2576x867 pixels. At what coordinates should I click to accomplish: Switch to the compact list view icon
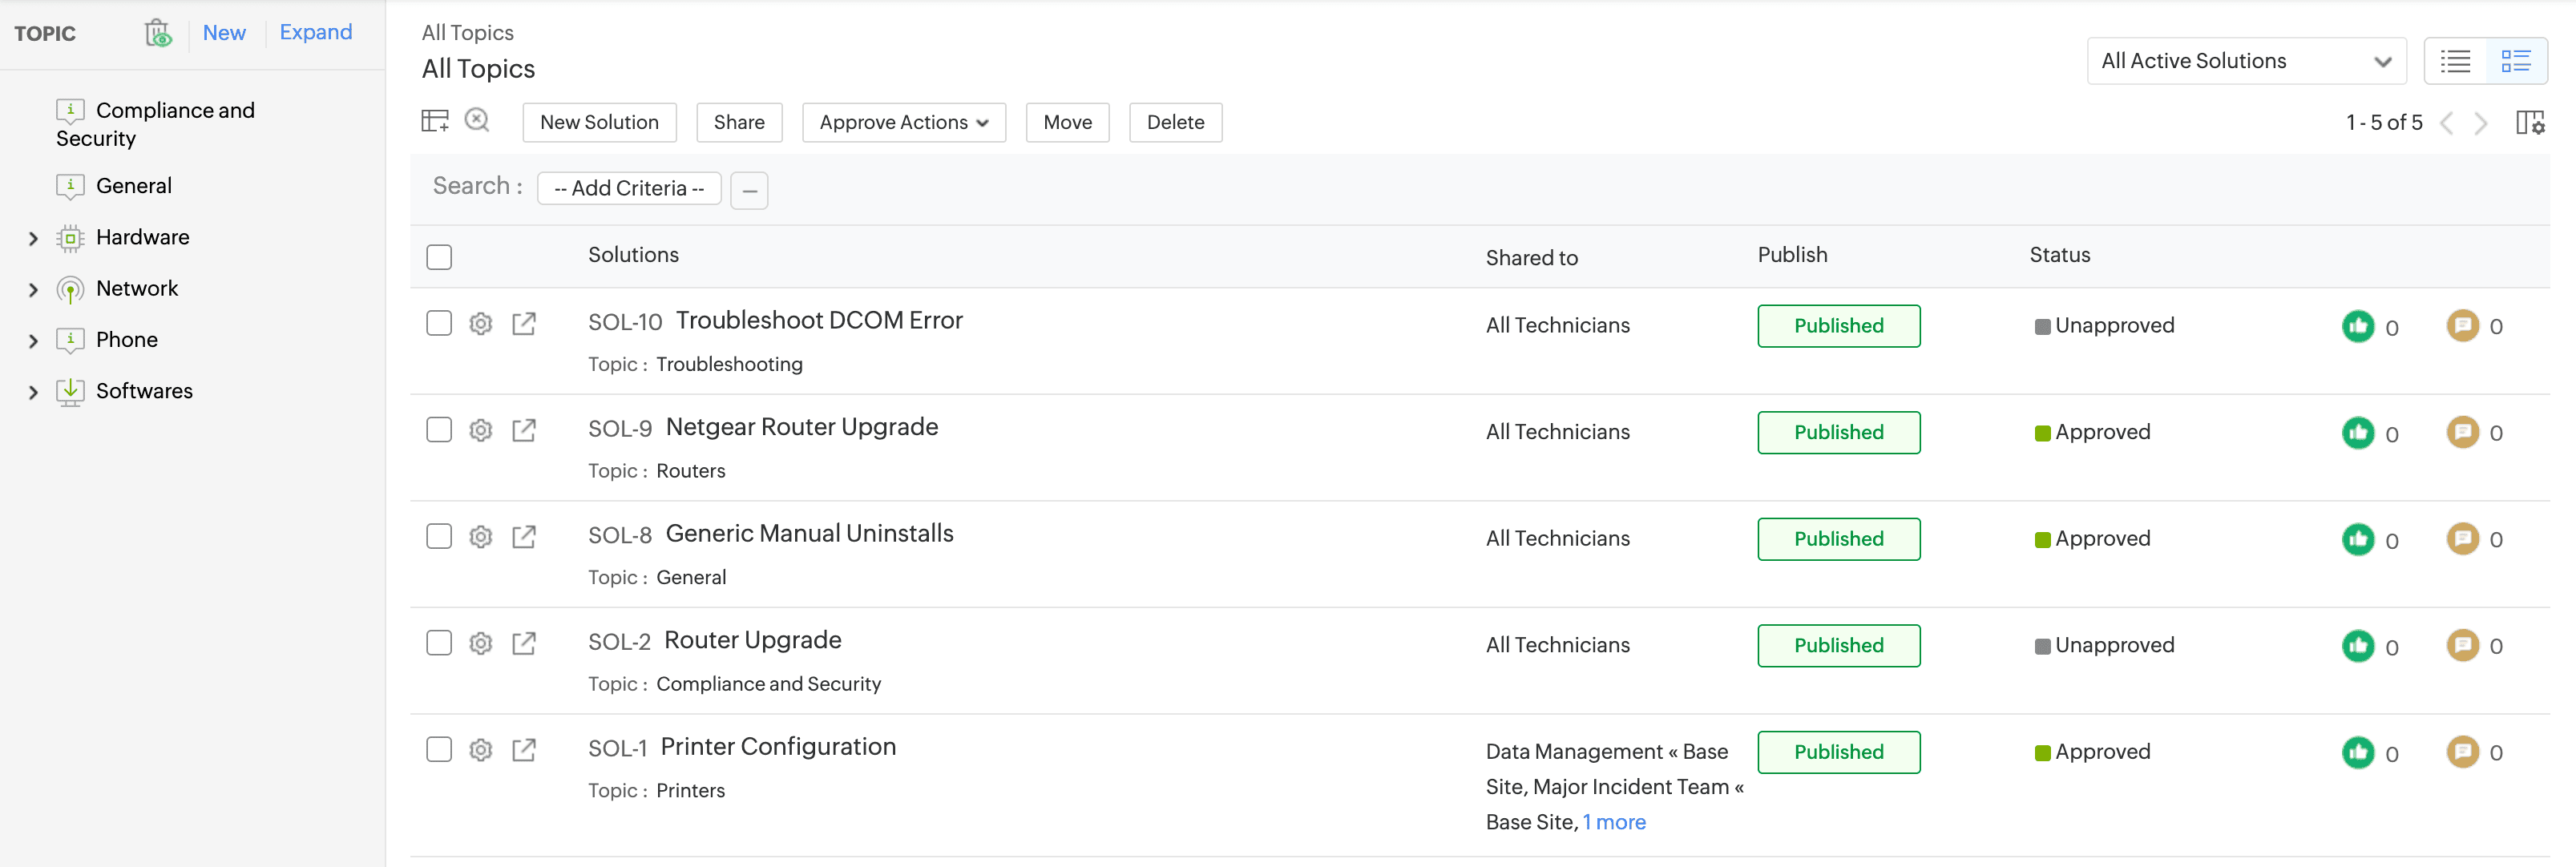tap(2455, 61)
